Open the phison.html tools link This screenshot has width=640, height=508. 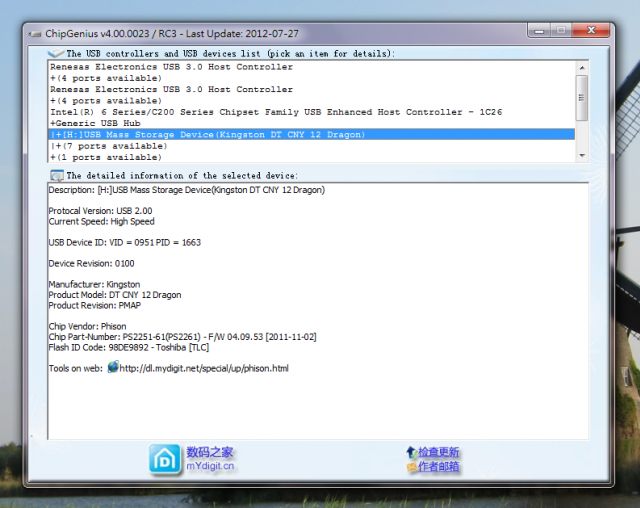(204, 368)
